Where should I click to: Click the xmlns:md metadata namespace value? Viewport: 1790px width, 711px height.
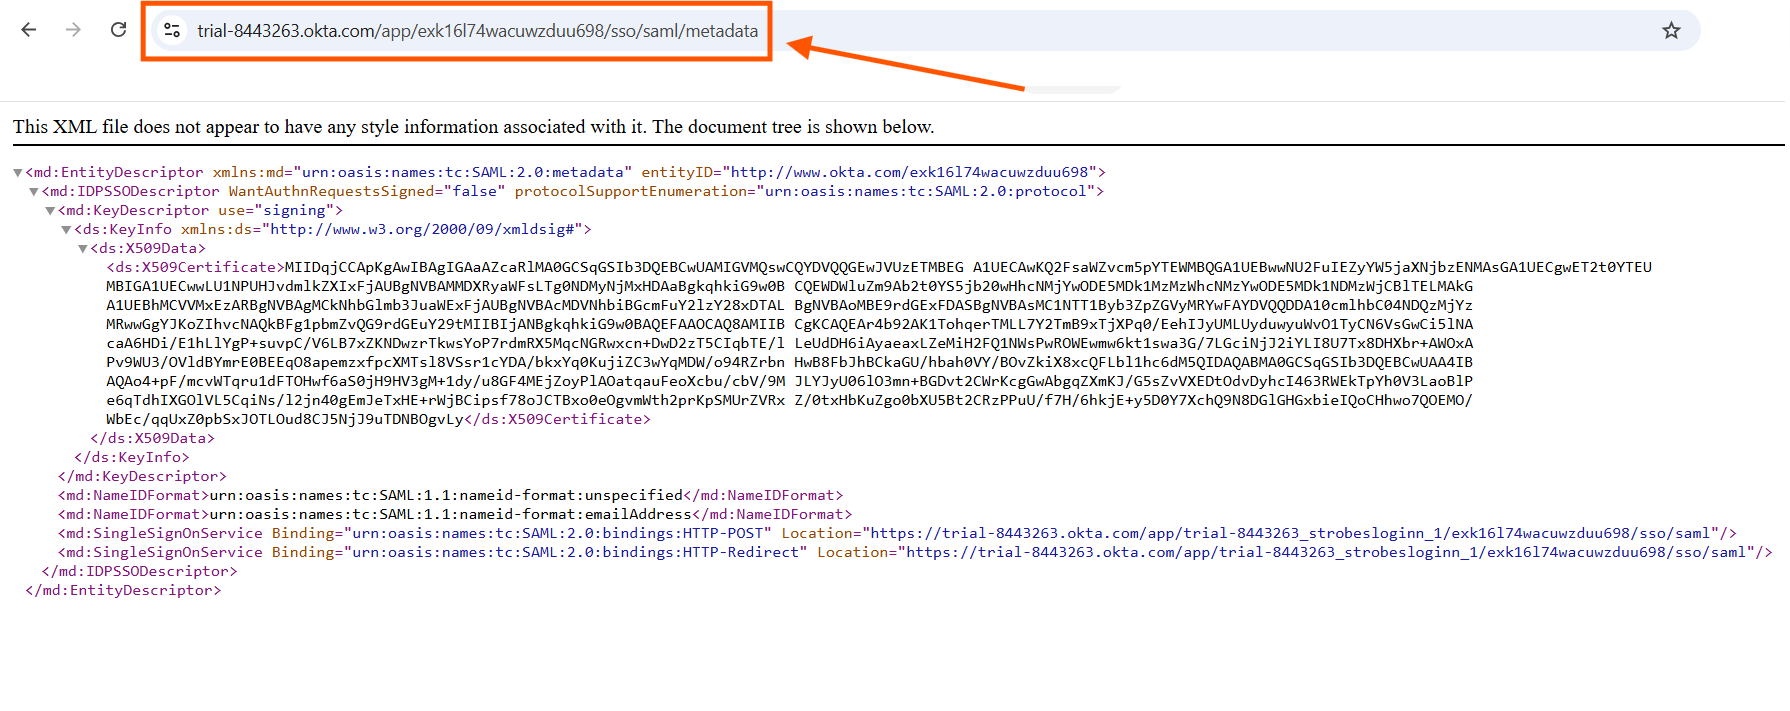(463, 172)
